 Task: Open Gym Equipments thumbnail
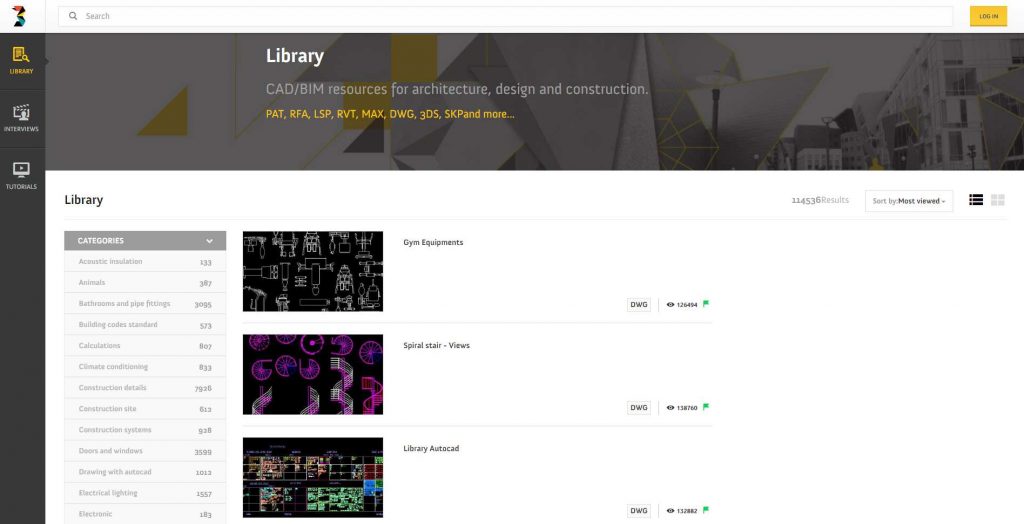pos(313,271)
